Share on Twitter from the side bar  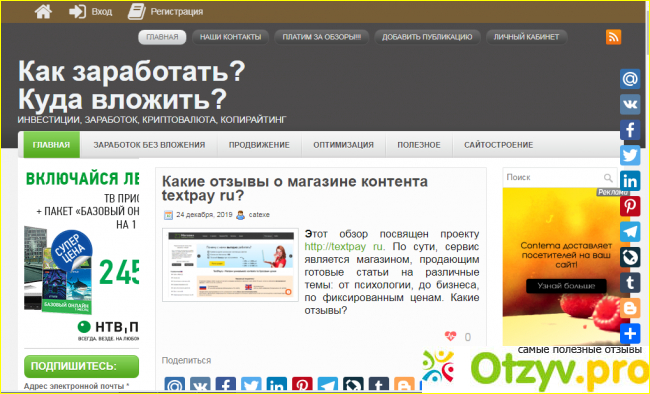pyautogui.click(x=630, y=156)
